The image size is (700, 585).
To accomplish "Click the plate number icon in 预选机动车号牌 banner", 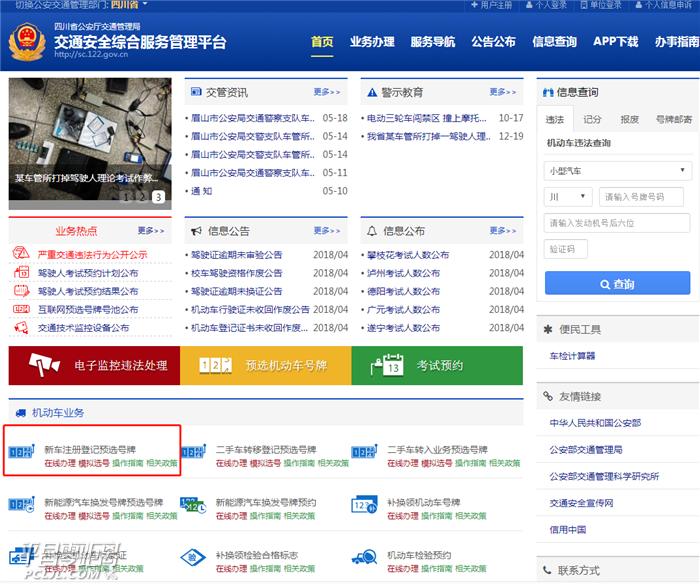I will pyautogui.click(x=215, y=365).
